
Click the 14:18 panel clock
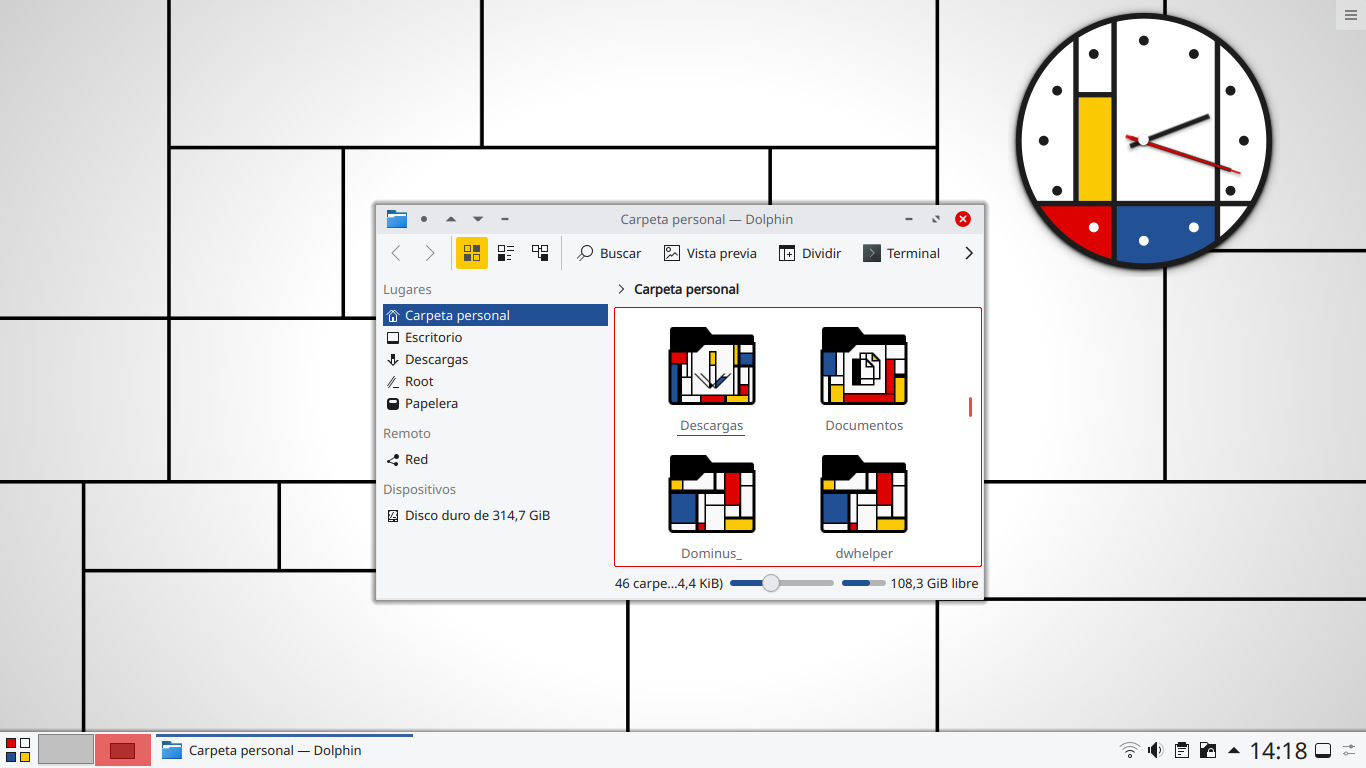[1278, 750]
